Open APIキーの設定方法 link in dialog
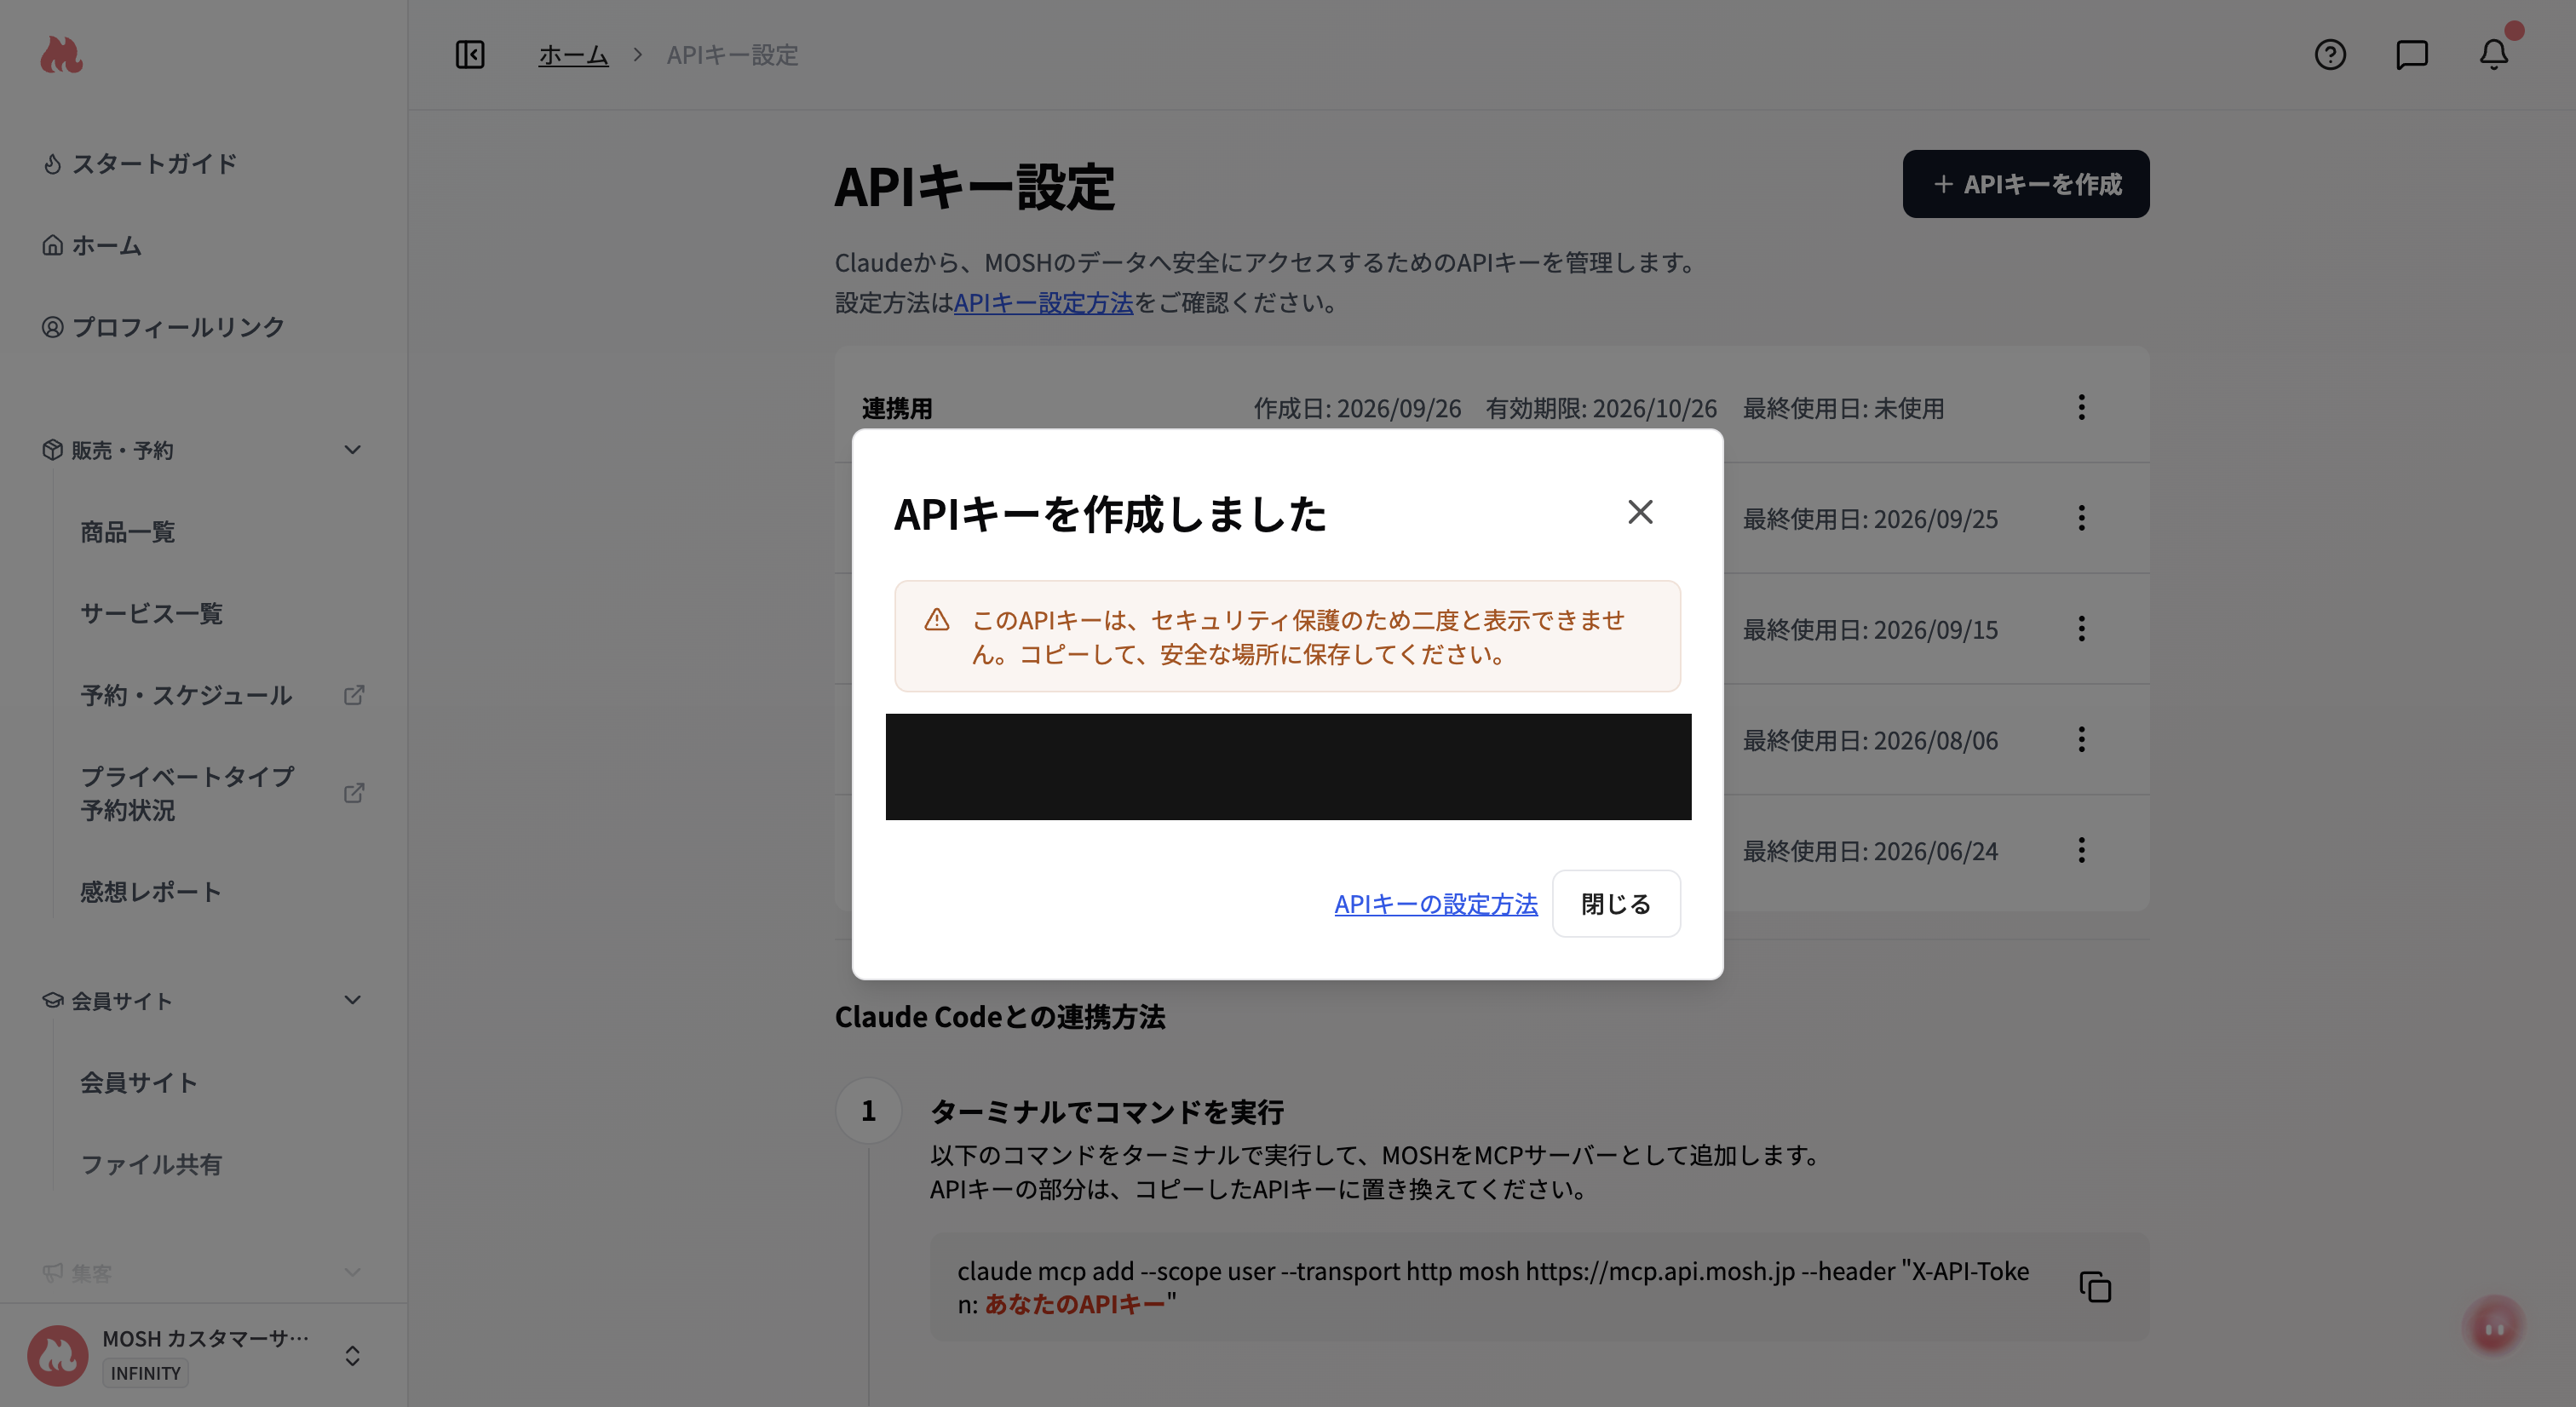Image resolution: width=2576 pixels, height=1407 pixels. pyautogui.click(x=1436, y=904)
